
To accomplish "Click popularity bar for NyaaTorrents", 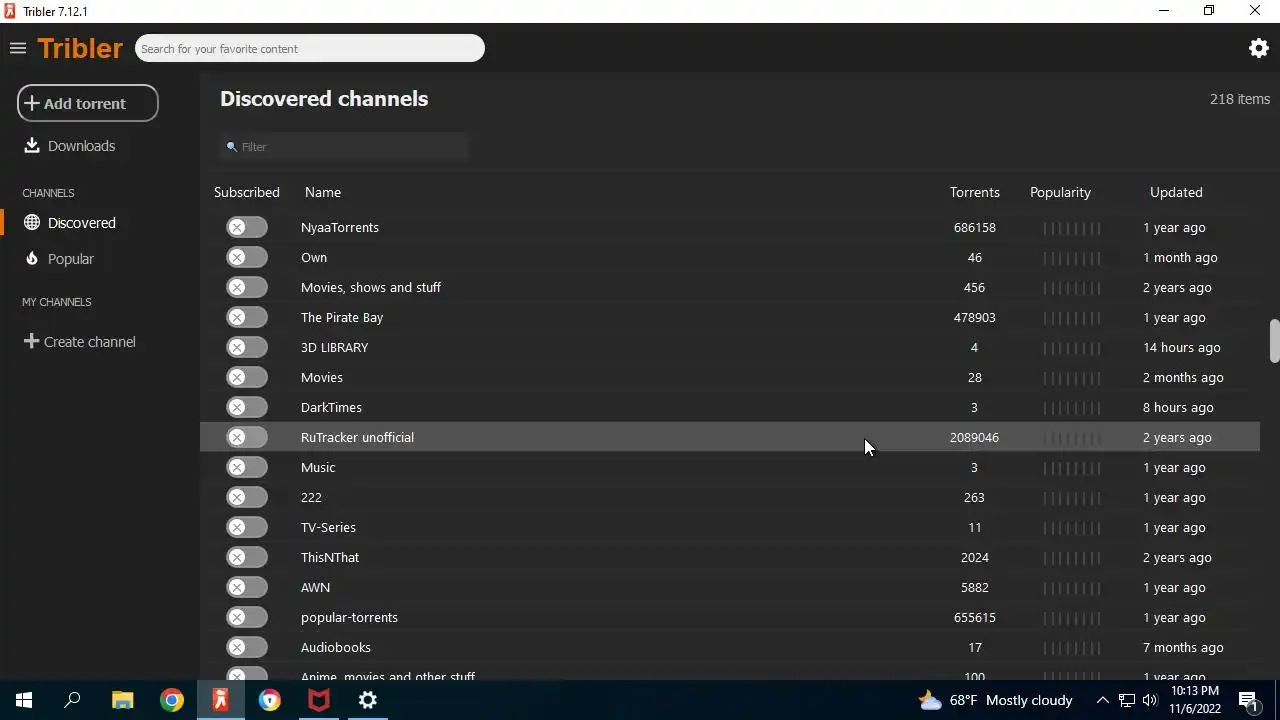I will pyautogui.click(x=1072, y=227).
